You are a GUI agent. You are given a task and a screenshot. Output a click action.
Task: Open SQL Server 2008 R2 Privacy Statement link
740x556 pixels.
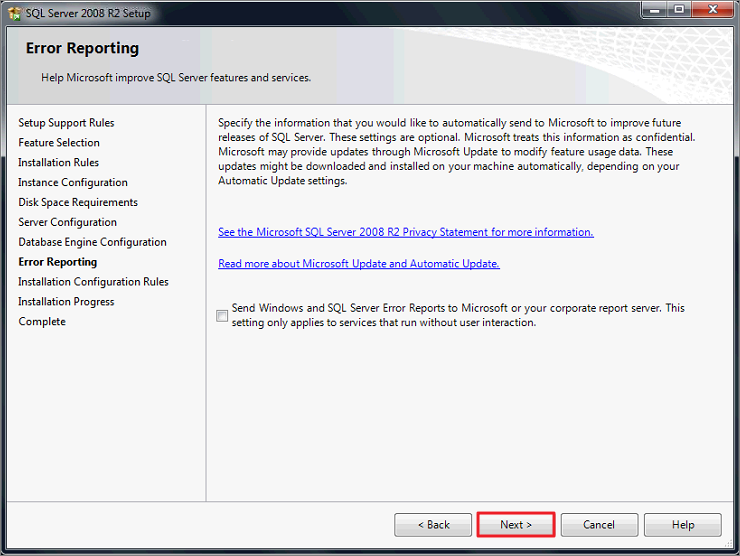pyautogui.click(x=406, y=232)
